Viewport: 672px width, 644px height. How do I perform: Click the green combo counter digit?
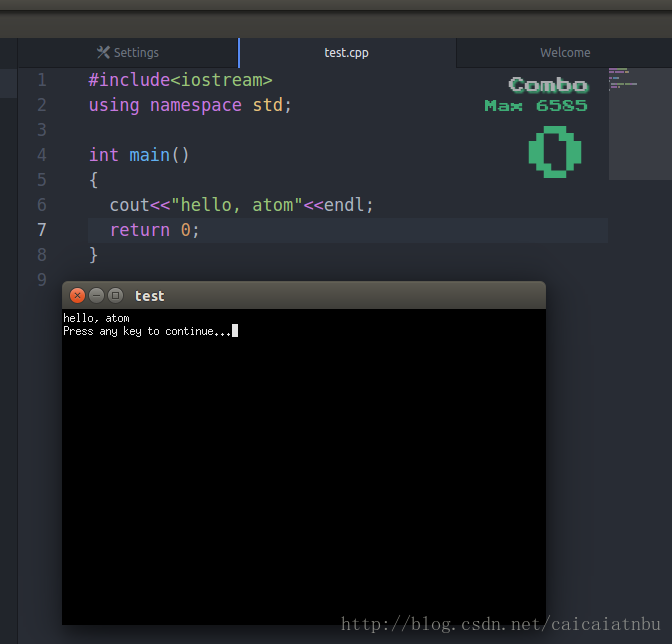[x=555, y=152]
